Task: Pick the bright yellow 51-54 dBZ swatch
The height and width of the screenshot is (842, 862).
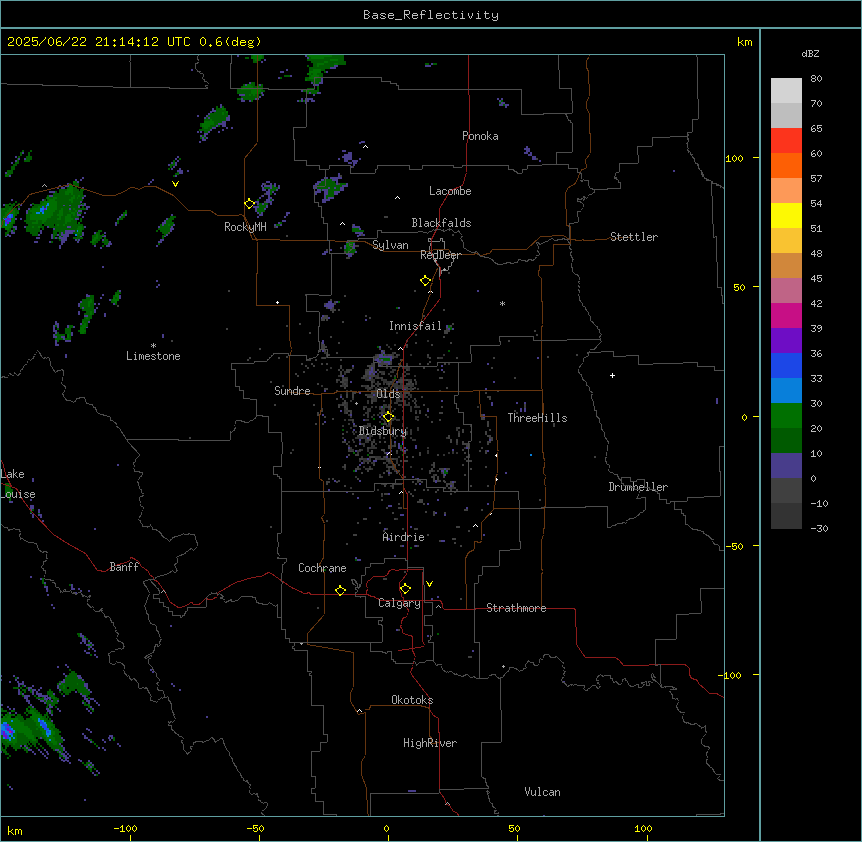Action: click(786, 215)
